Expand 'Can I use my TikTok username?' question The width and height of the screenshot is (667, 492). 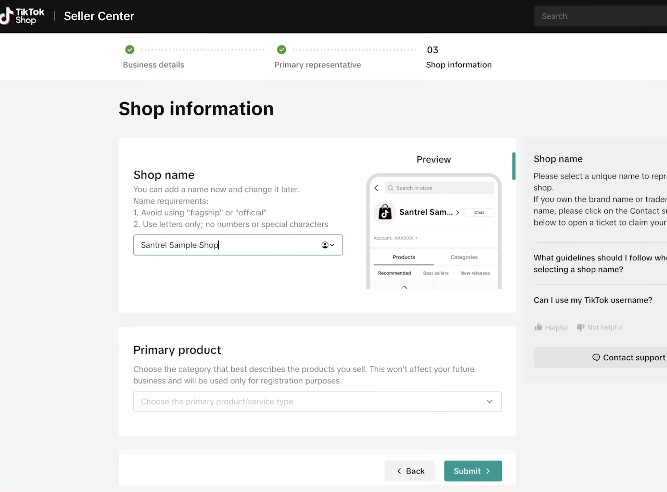[593, 300]
